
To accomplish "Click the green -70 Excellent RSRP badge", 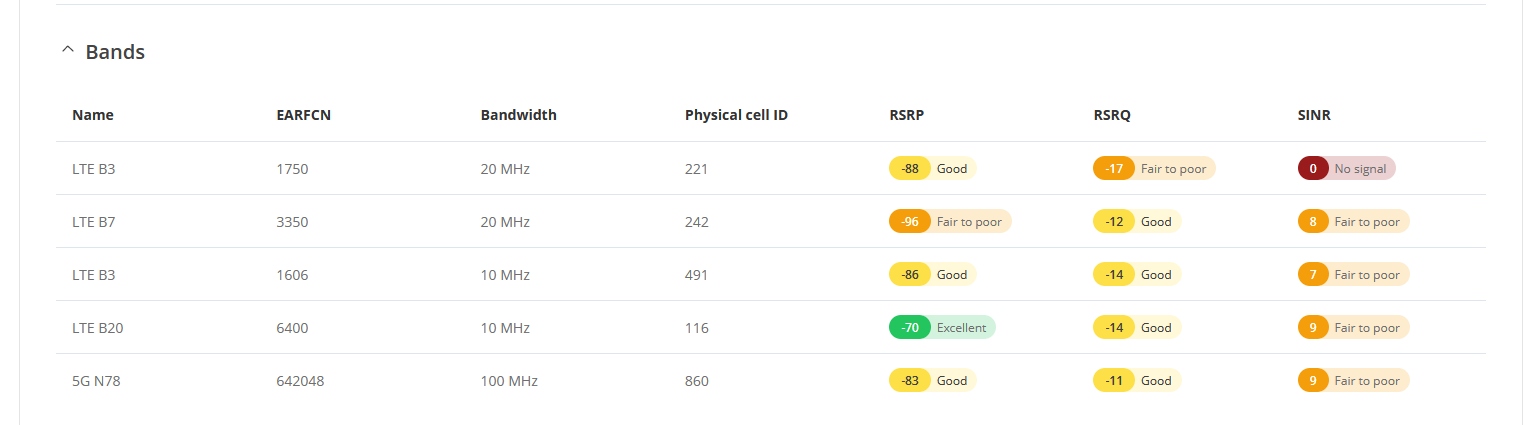I will [942, 327].
